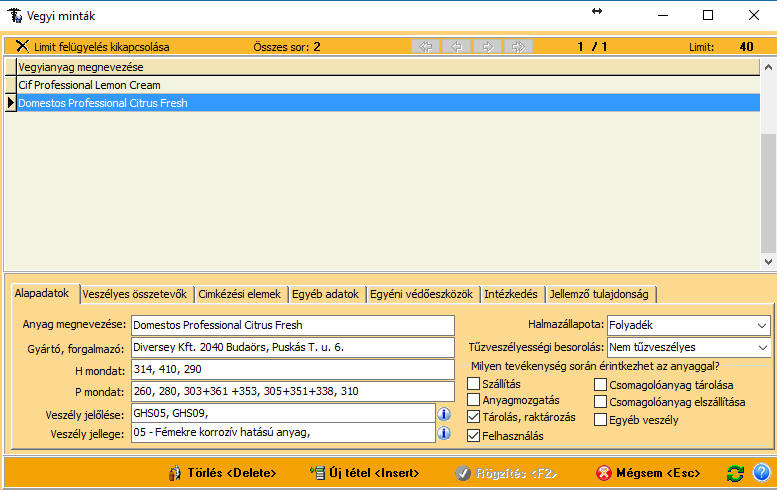Open the Egyéb adatok tab

326,294
